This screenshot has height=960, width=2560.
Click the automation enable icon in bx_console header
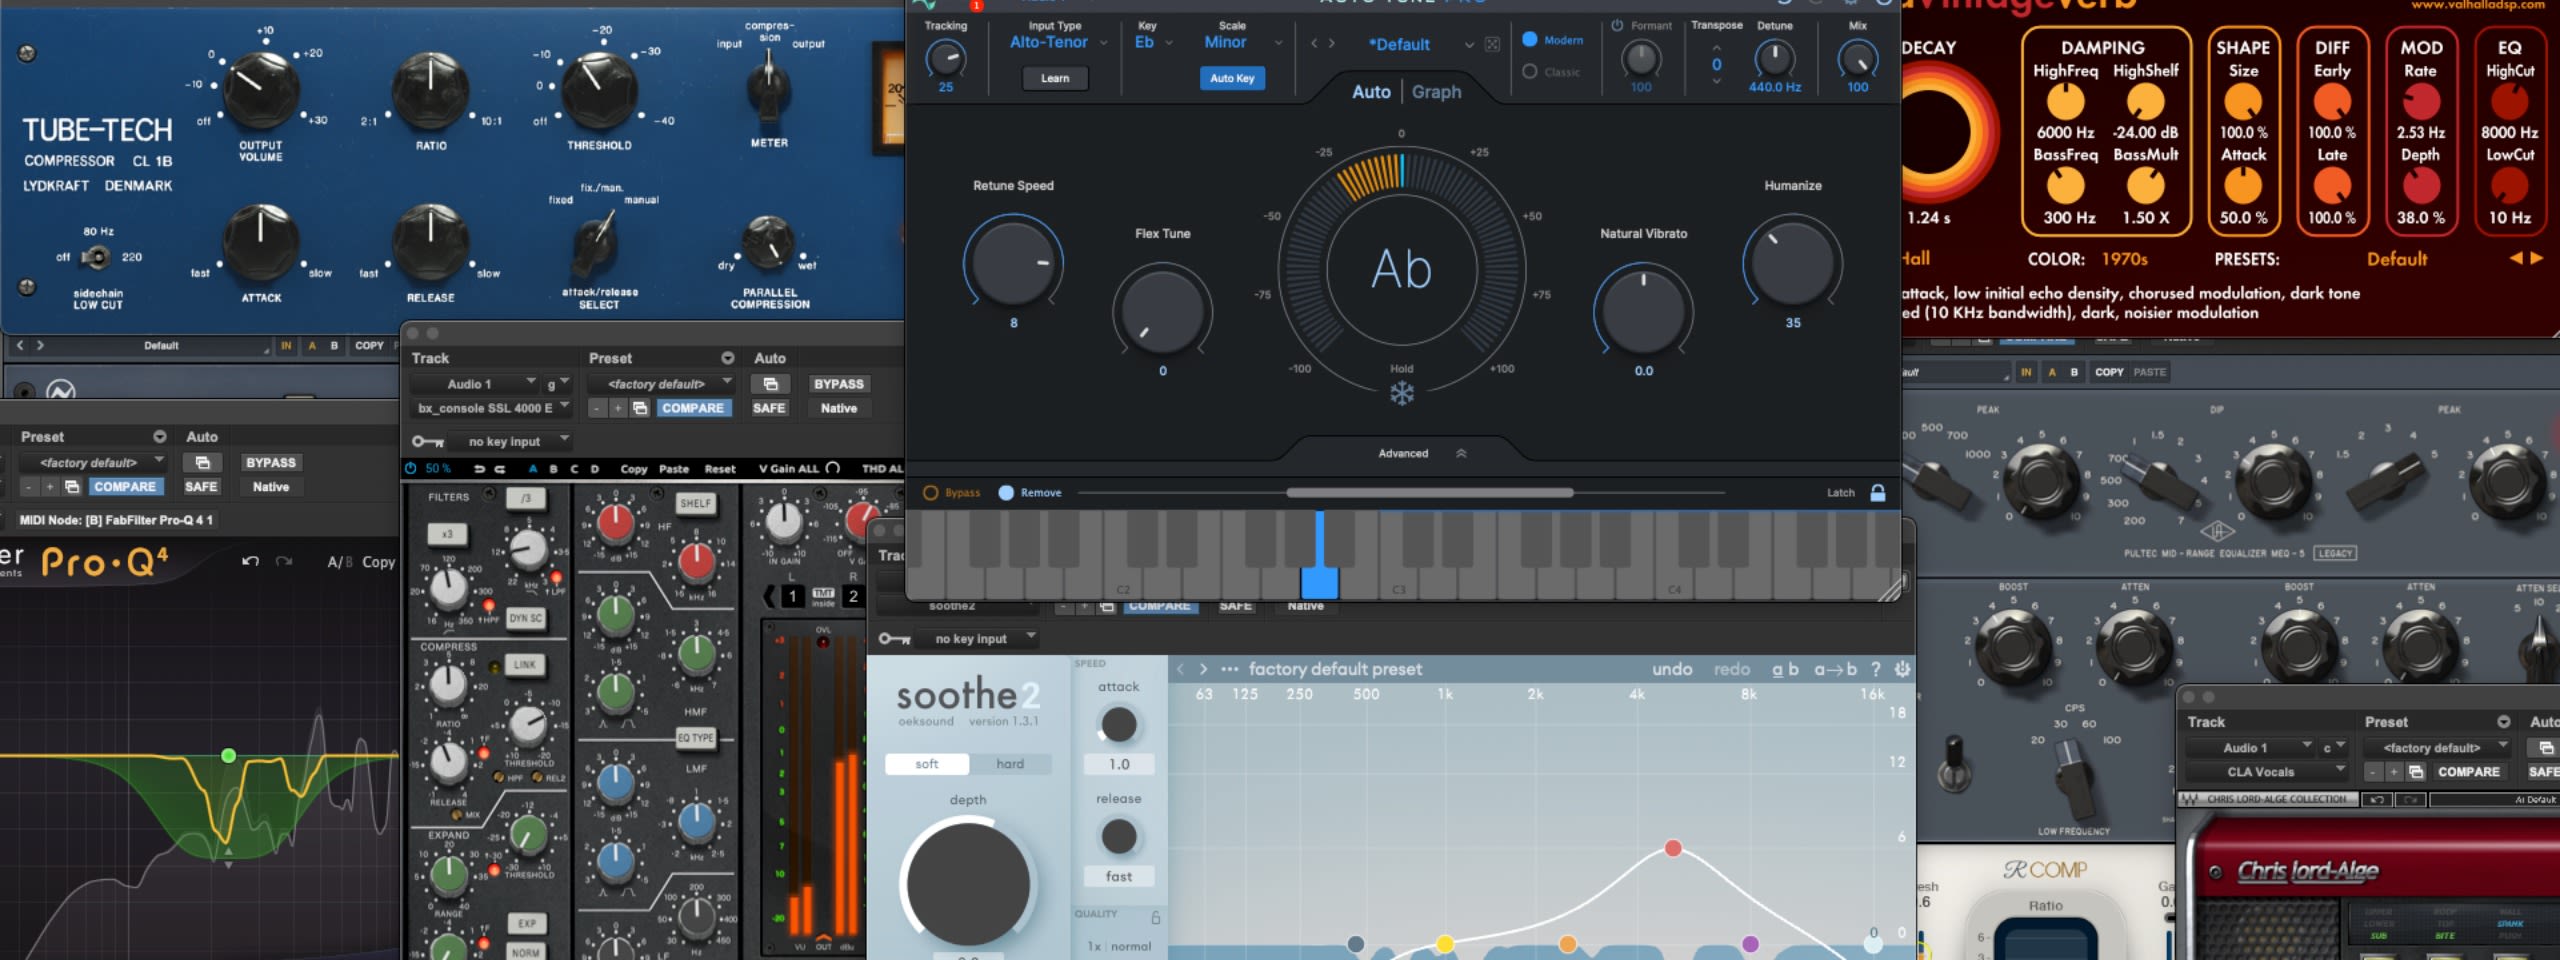(x=770, y=384)
